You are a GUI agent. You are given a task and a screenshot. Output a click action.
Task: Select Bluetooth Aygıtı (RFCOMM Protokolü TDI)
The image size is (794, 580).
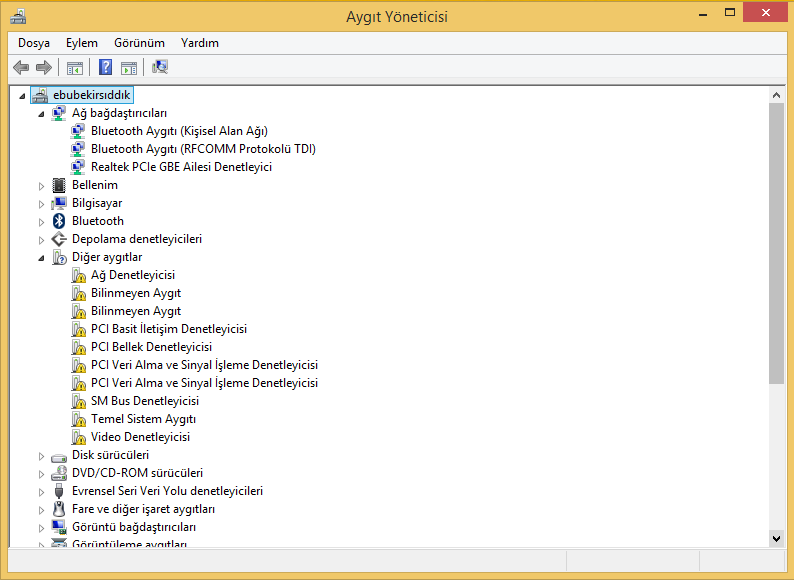(x=203, y=149)
